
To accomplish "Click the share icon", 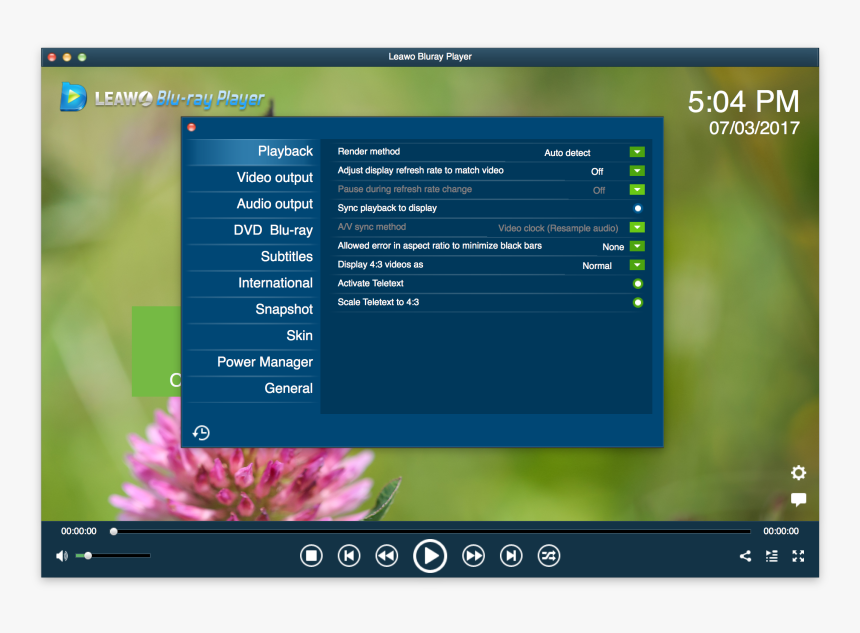I will click(x=745, y=555).
